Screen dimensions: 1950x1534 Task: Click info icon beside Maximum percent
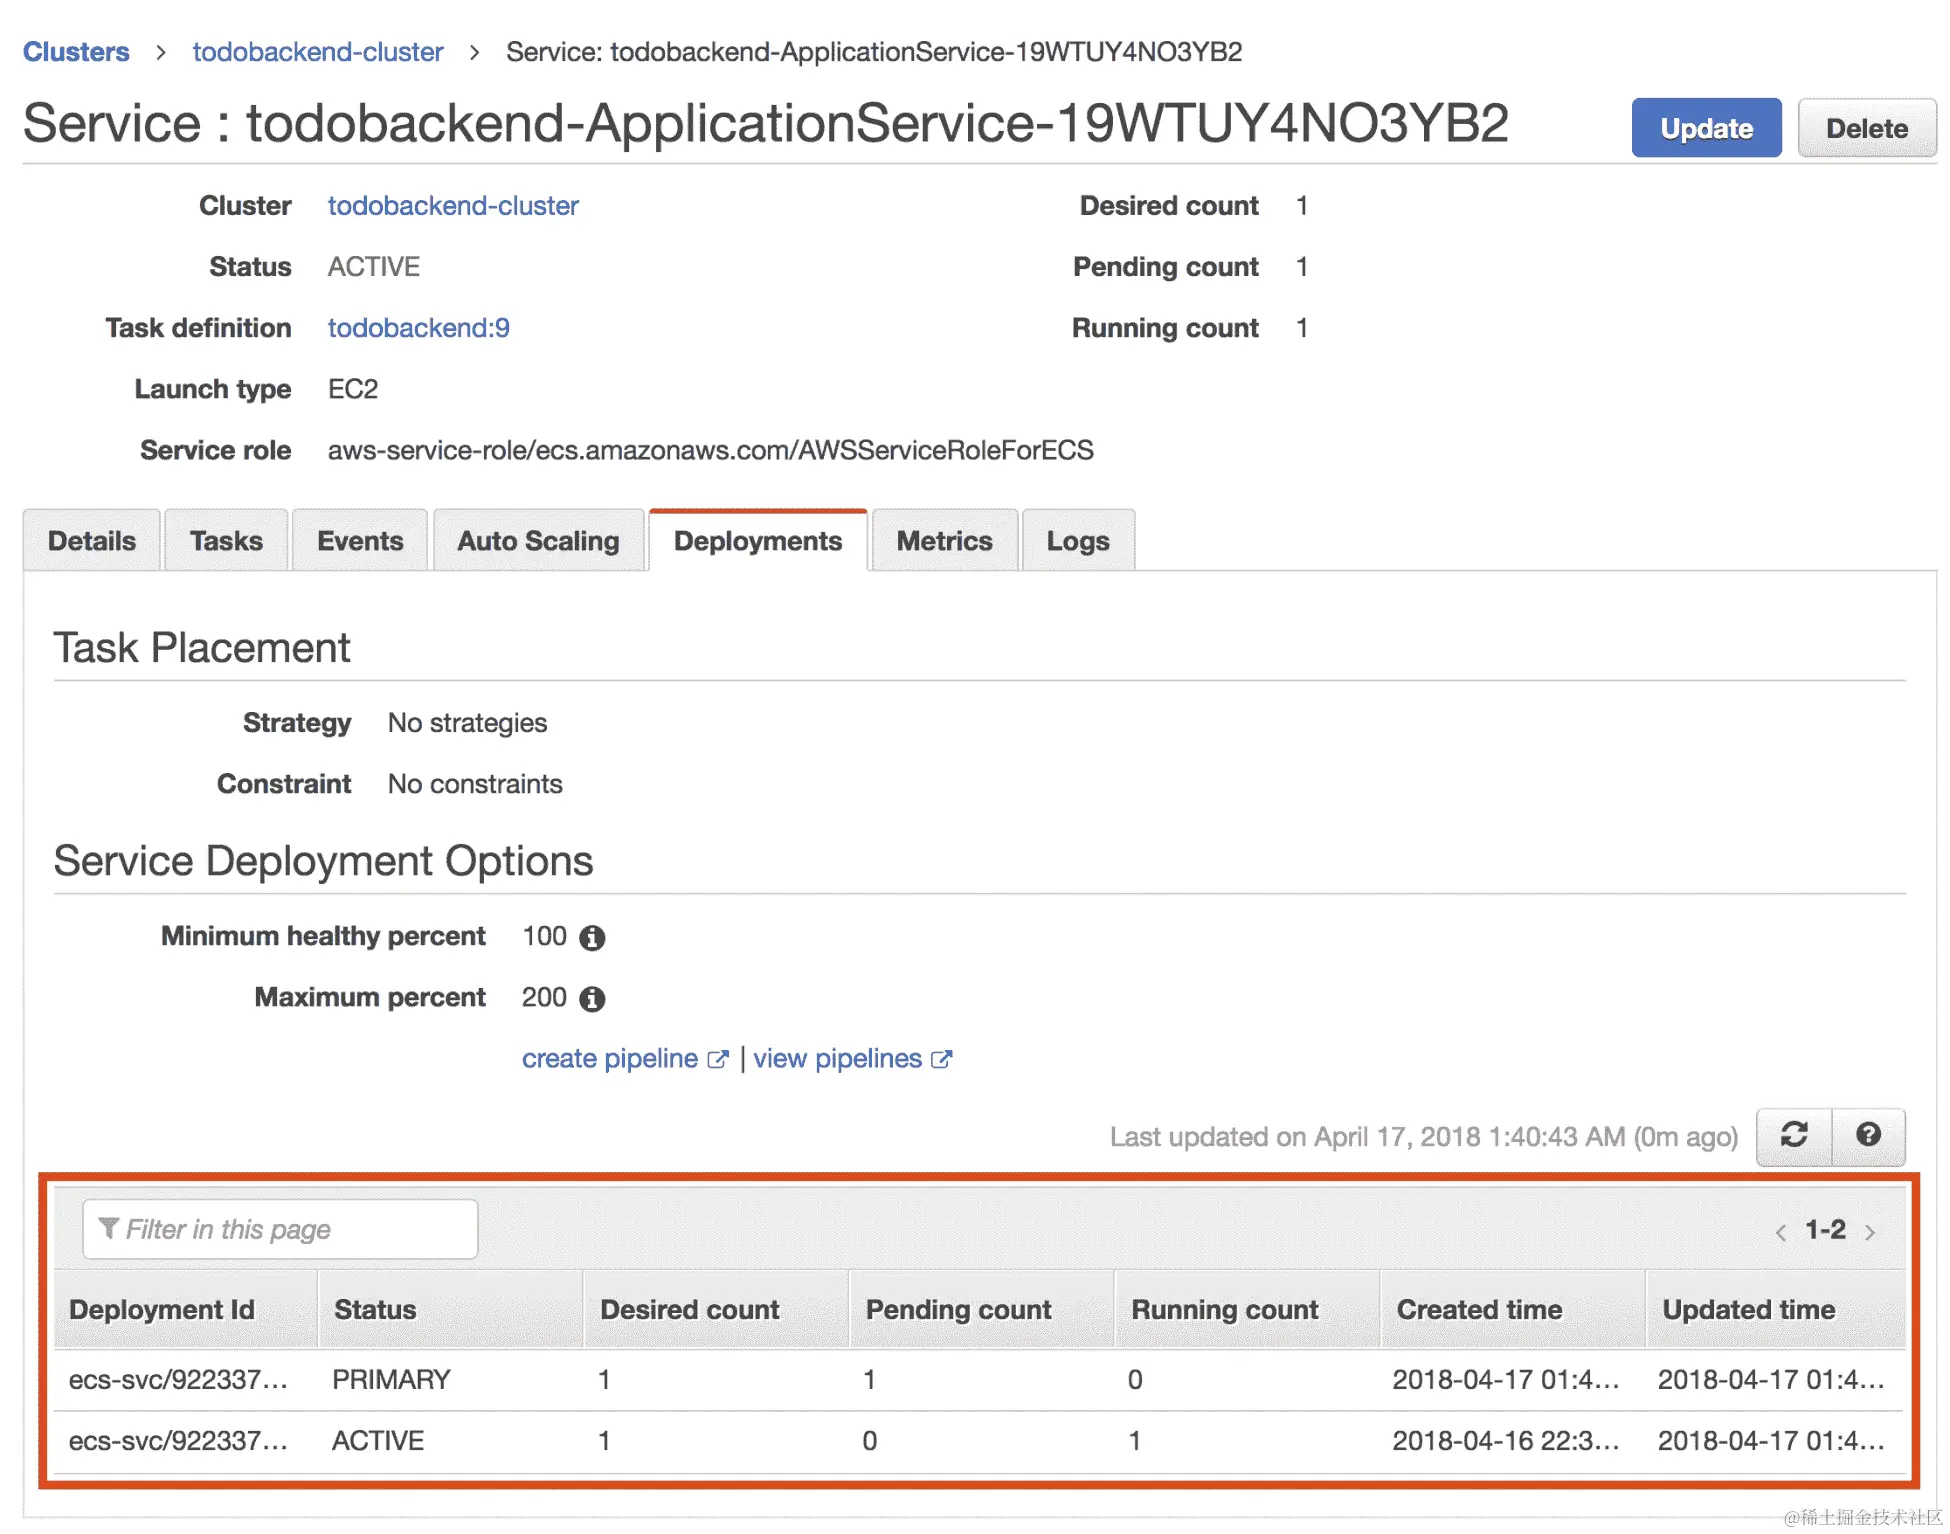click(592, 999)
